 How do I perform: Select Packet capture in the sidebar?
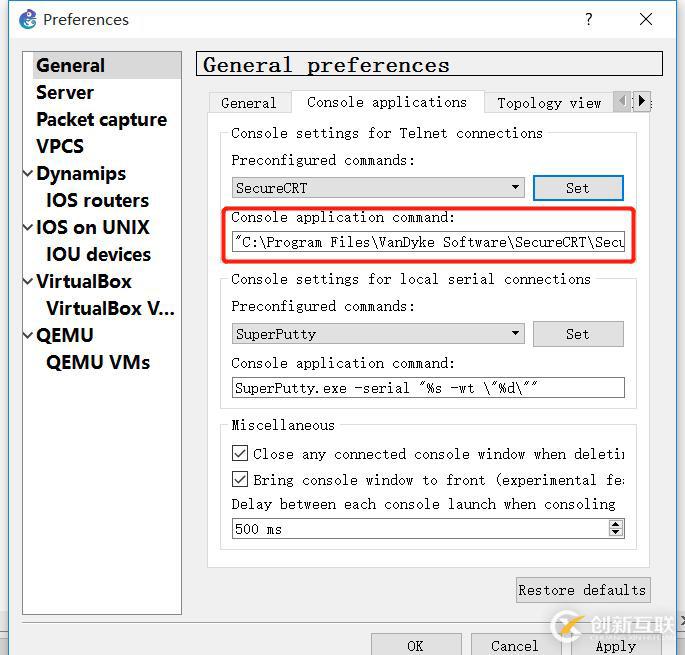tap(101, 120)
